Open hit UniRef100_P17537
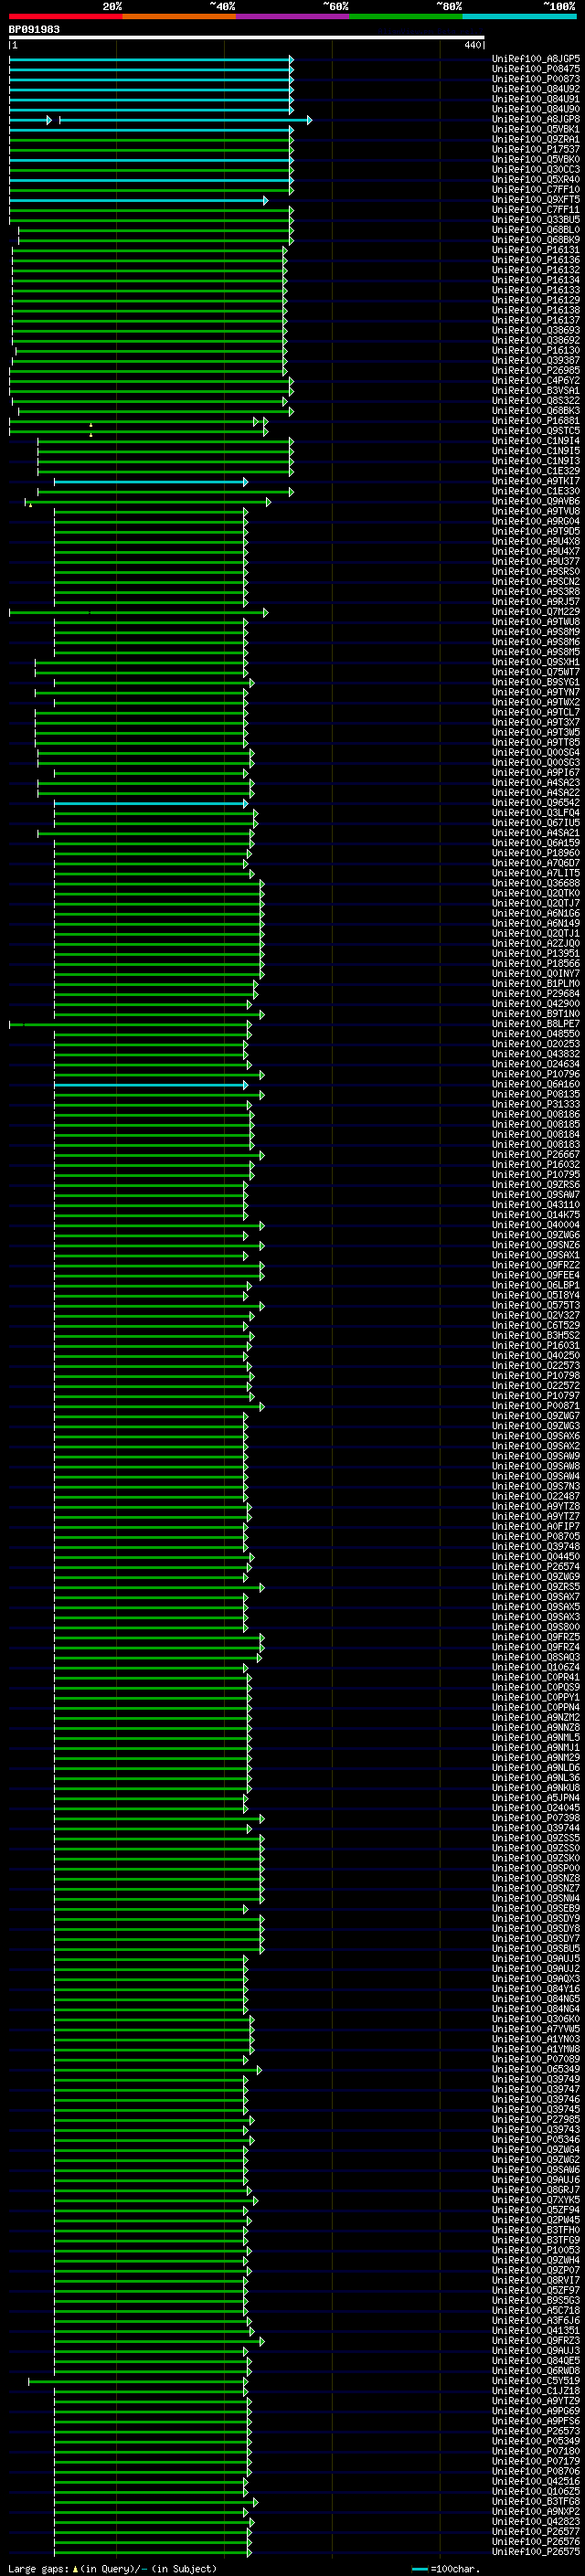The image size is (585, 2576). 536,149
